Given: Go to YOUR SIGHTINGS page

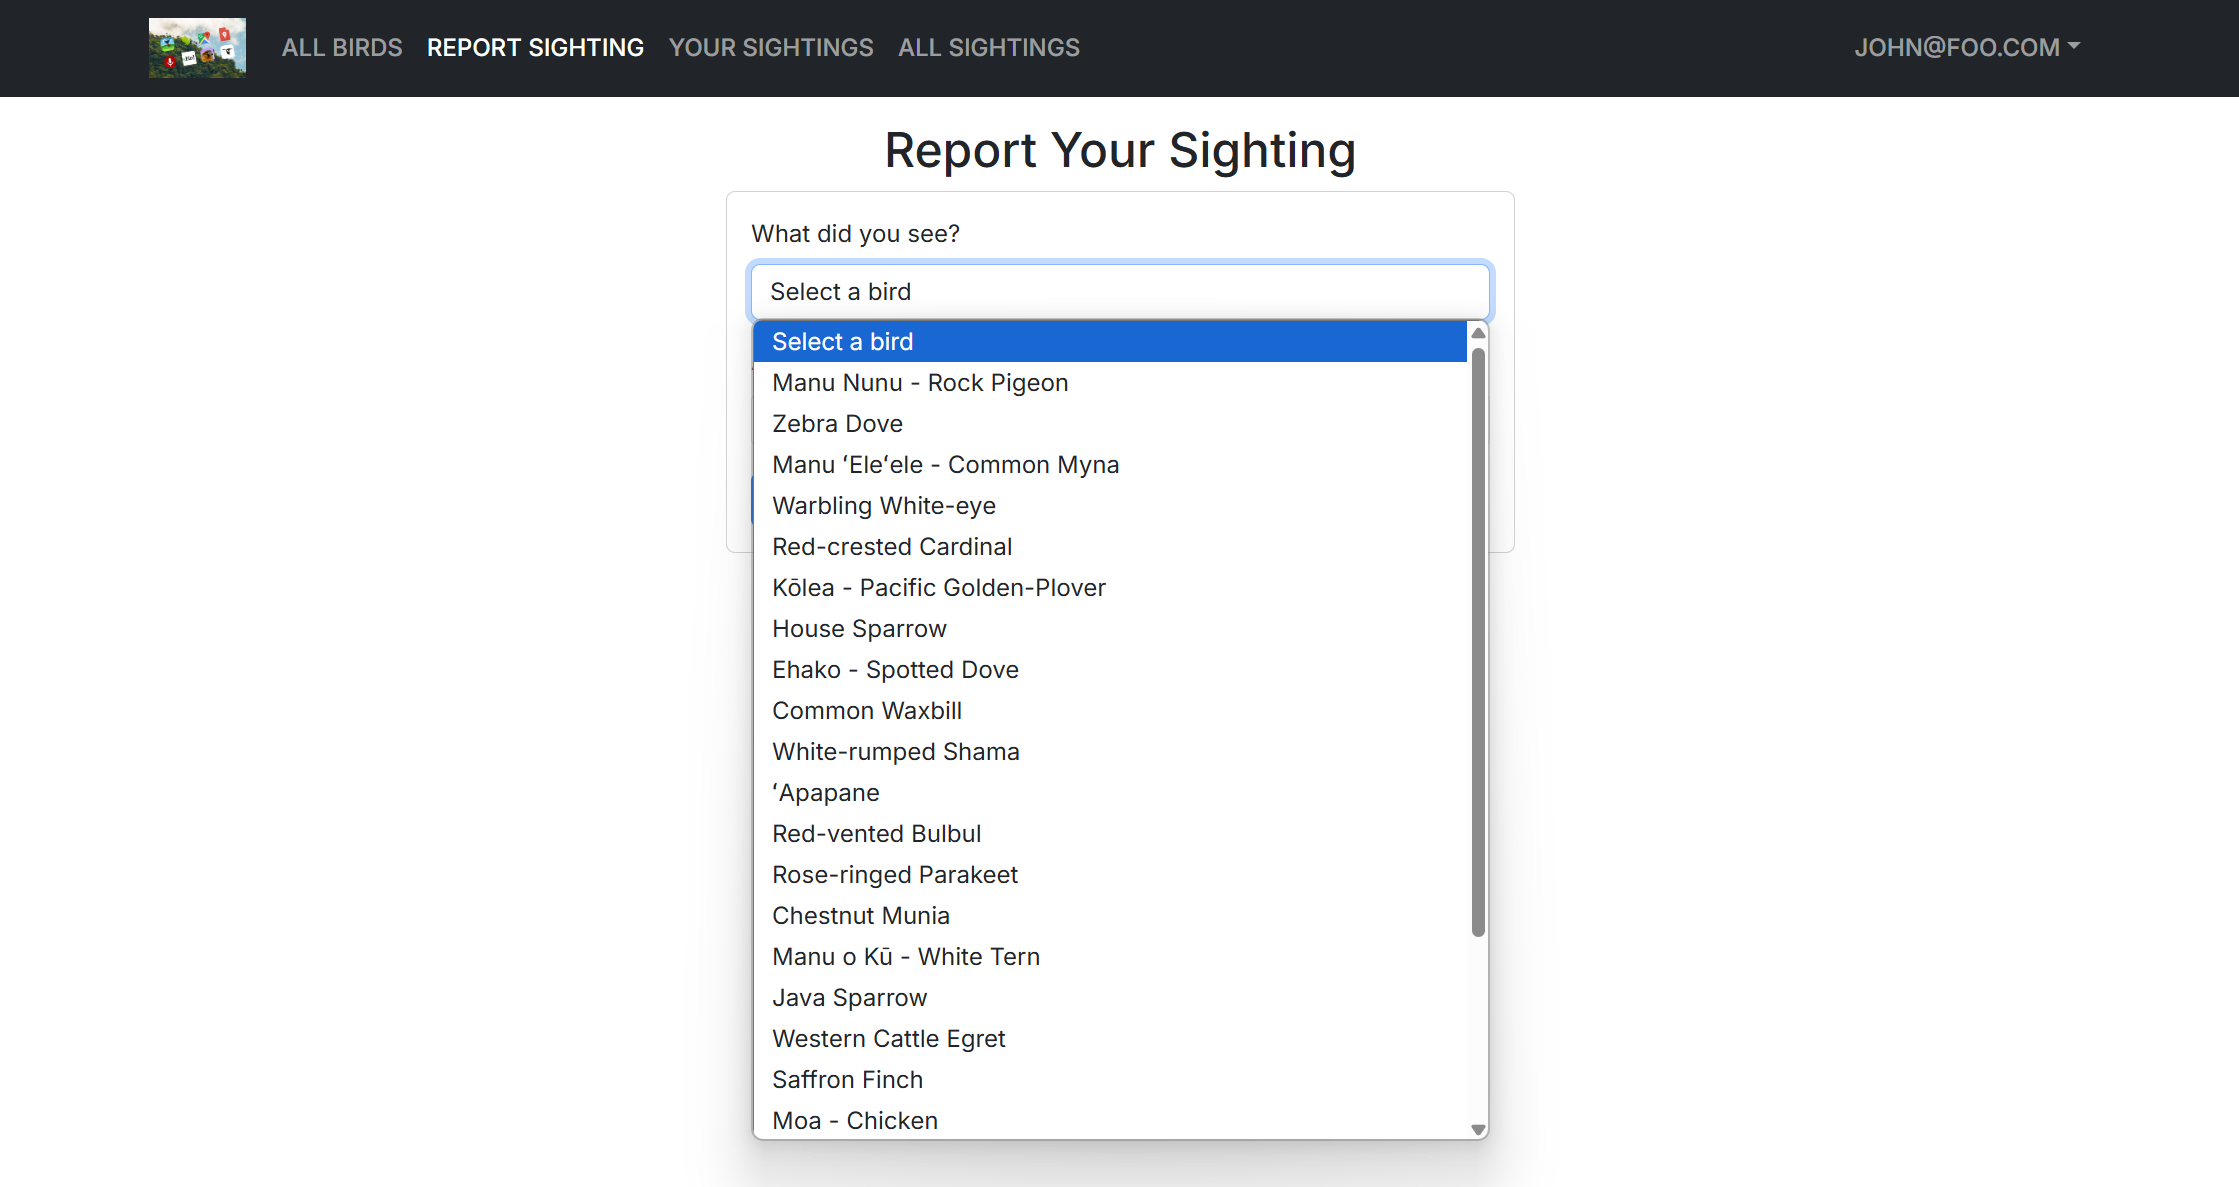Looking at the screenshot, I should [770, 47].
